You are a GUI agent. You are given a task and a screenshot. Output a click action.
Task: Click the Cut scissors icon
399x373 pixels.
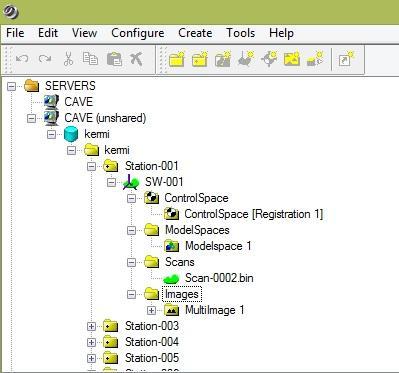pos(68,59)
